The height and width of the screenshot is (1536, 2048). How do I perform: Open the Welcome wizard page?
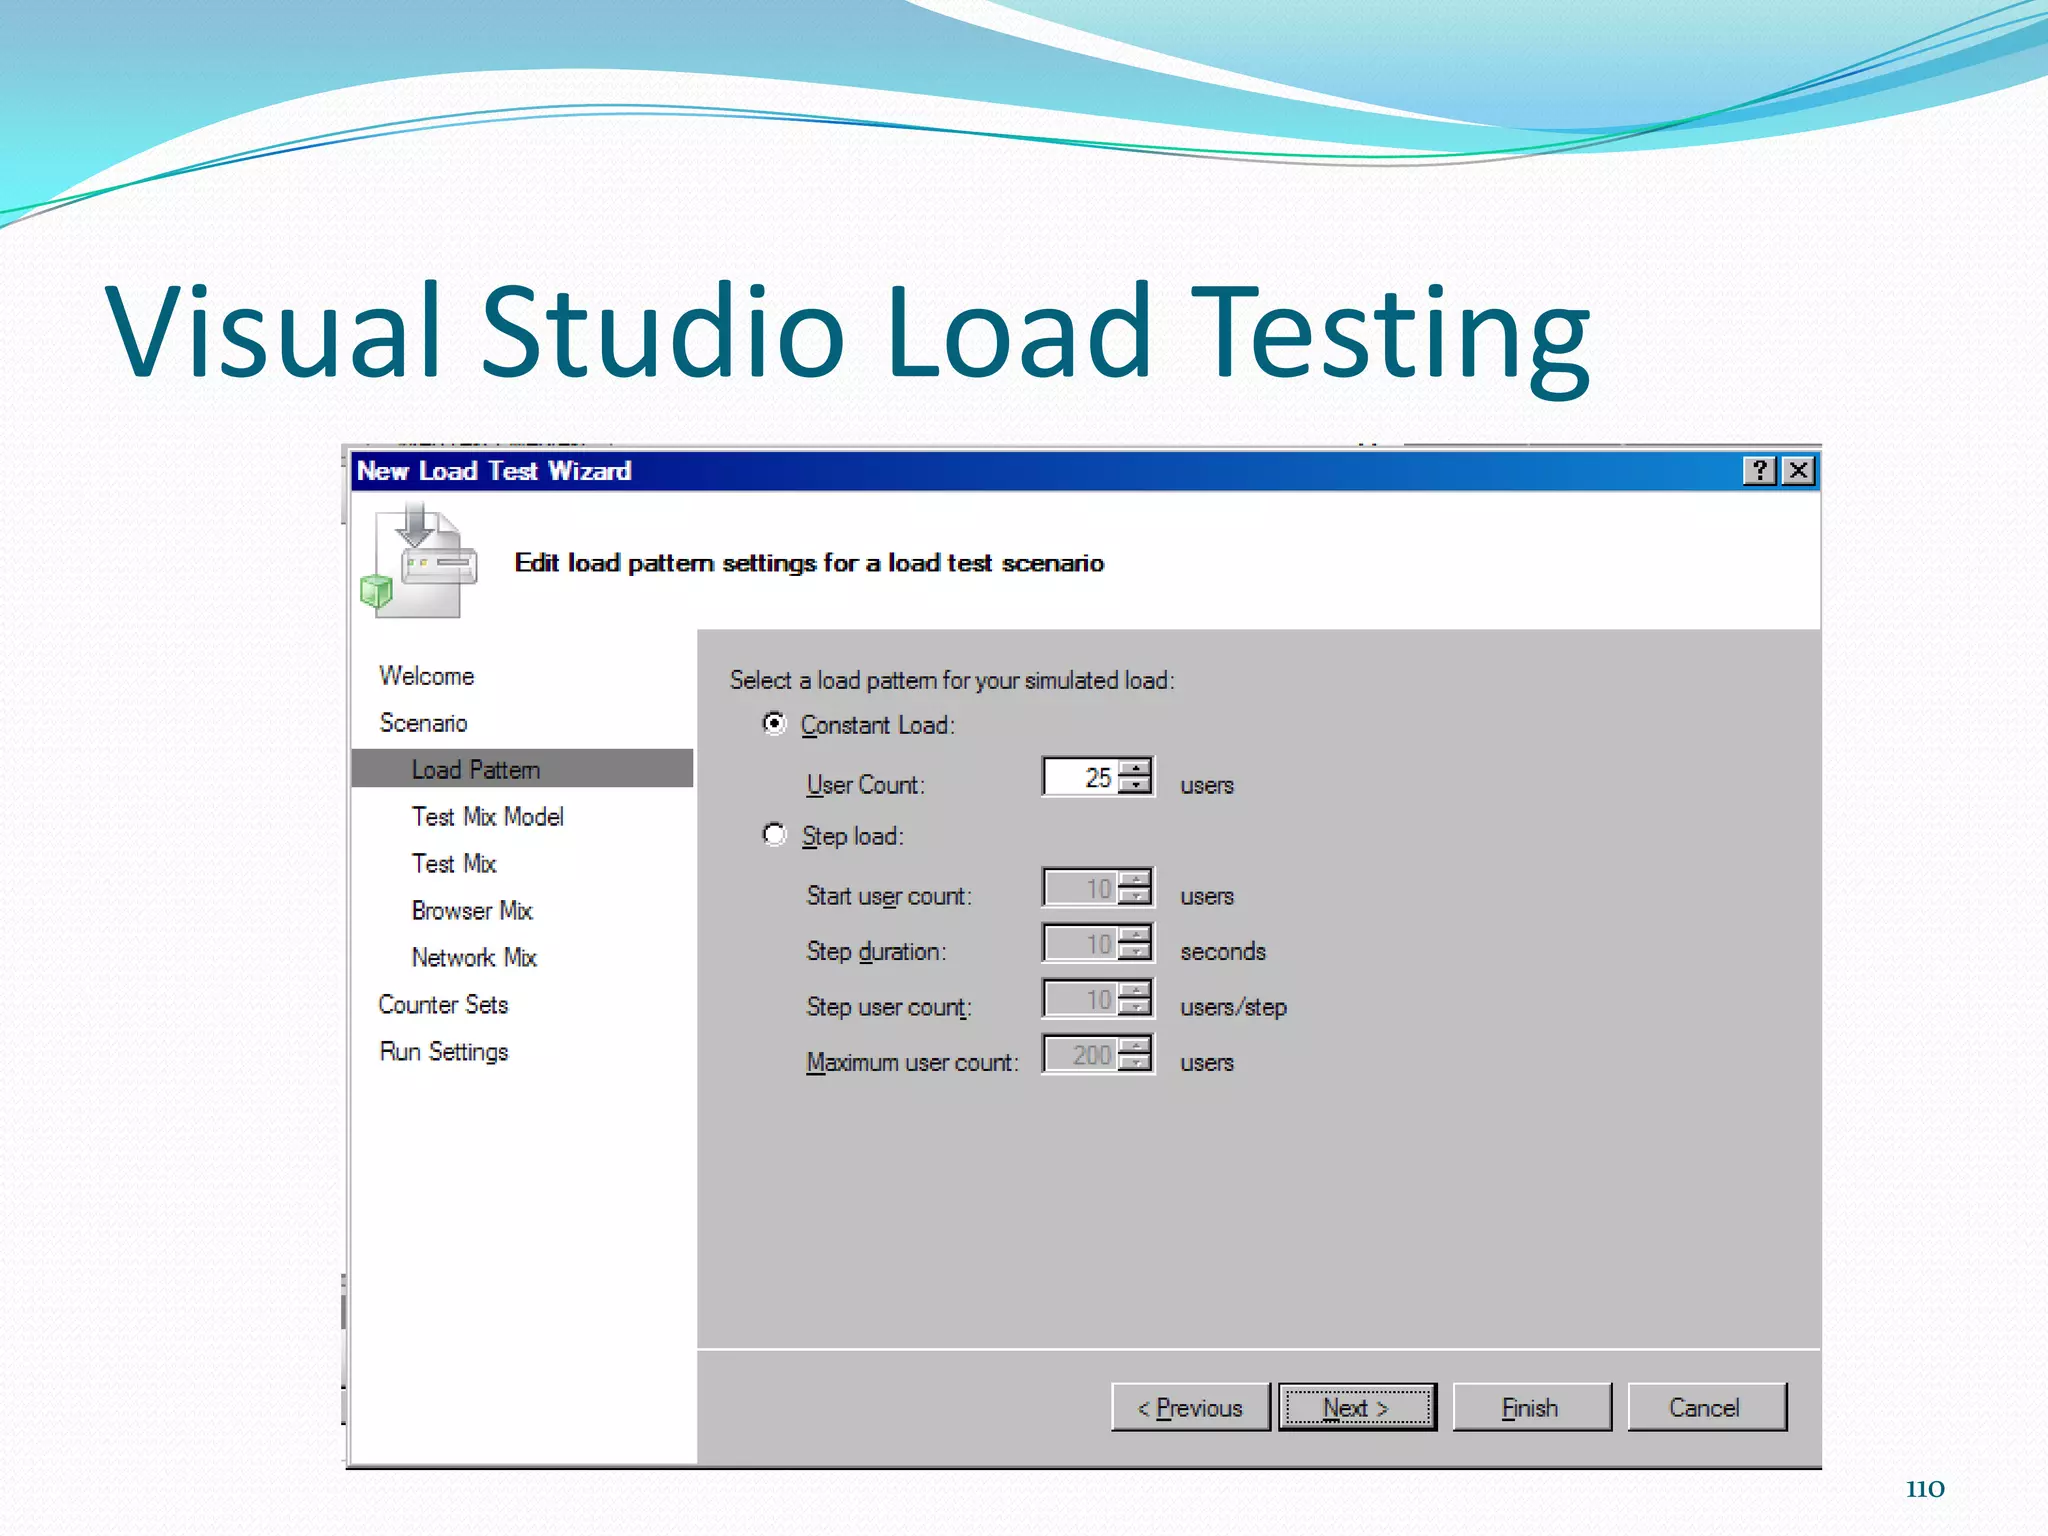click(x=427, y=676)
